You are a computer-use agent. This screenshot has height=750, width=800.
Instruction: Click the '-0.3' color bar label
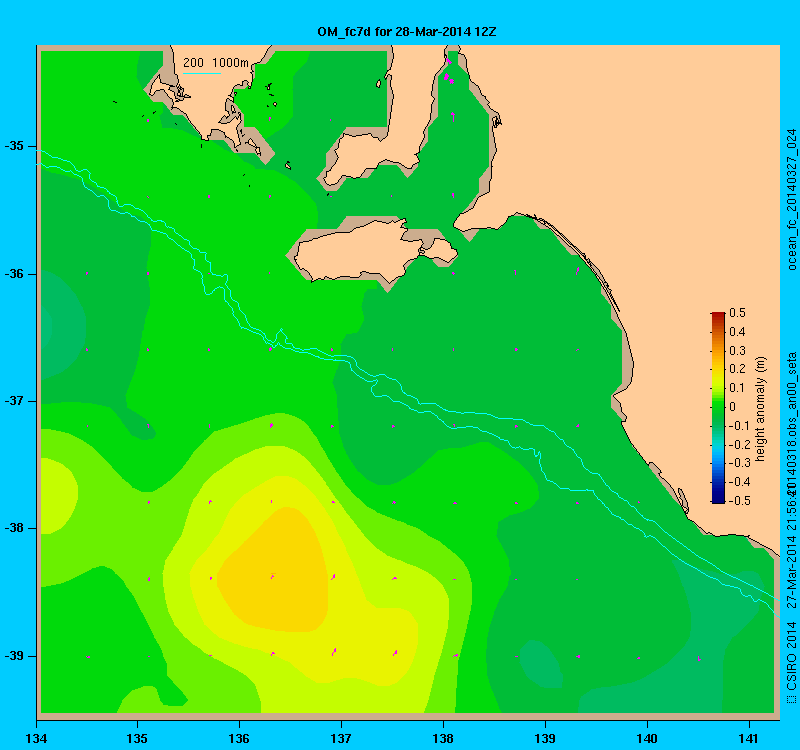(x=739, y=463)
